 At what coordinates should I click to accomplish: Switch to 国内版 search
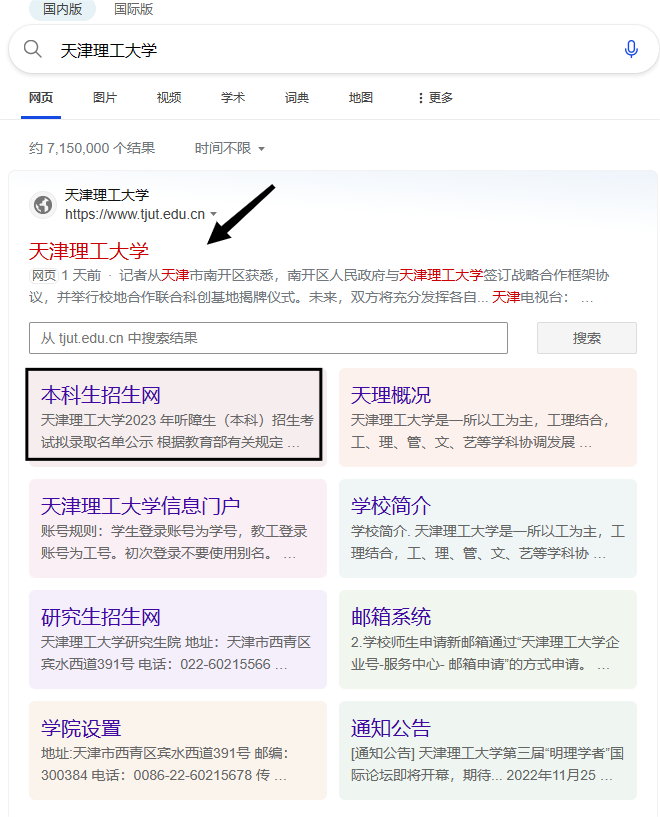(63, 9)
